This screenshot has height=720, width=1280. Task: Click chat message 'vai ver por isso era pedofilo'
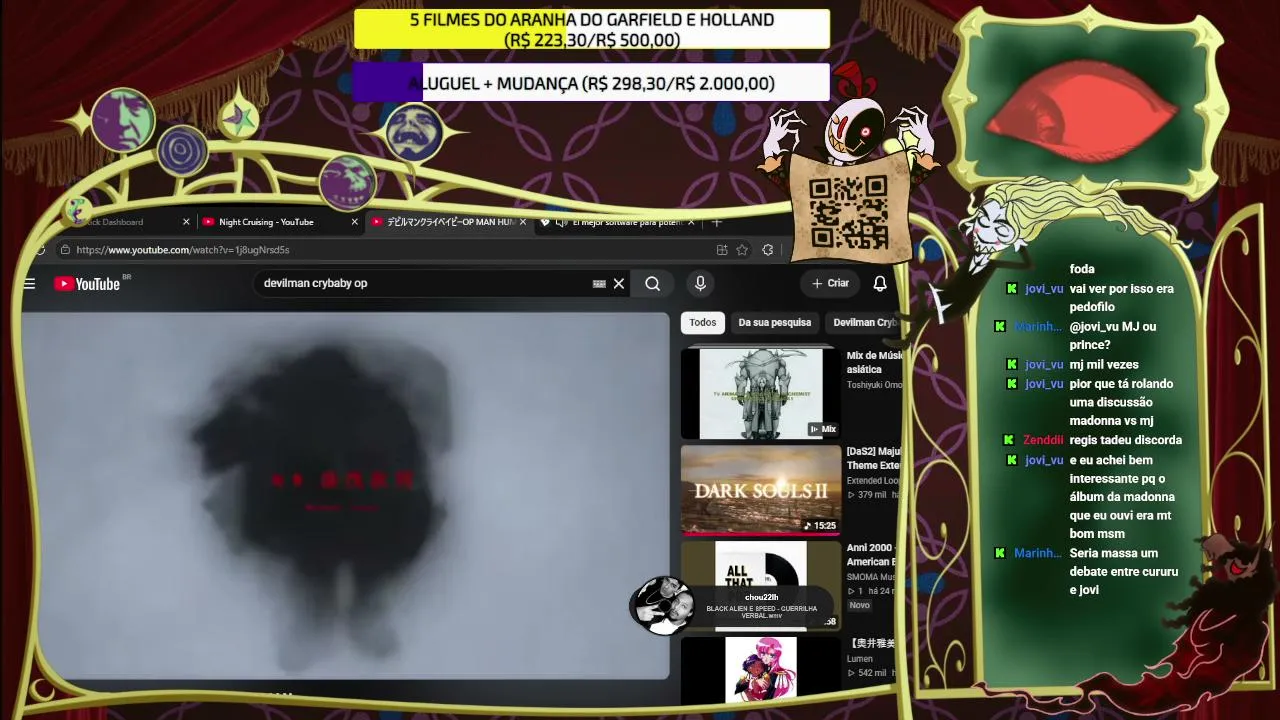click(x=1122, y=298)
